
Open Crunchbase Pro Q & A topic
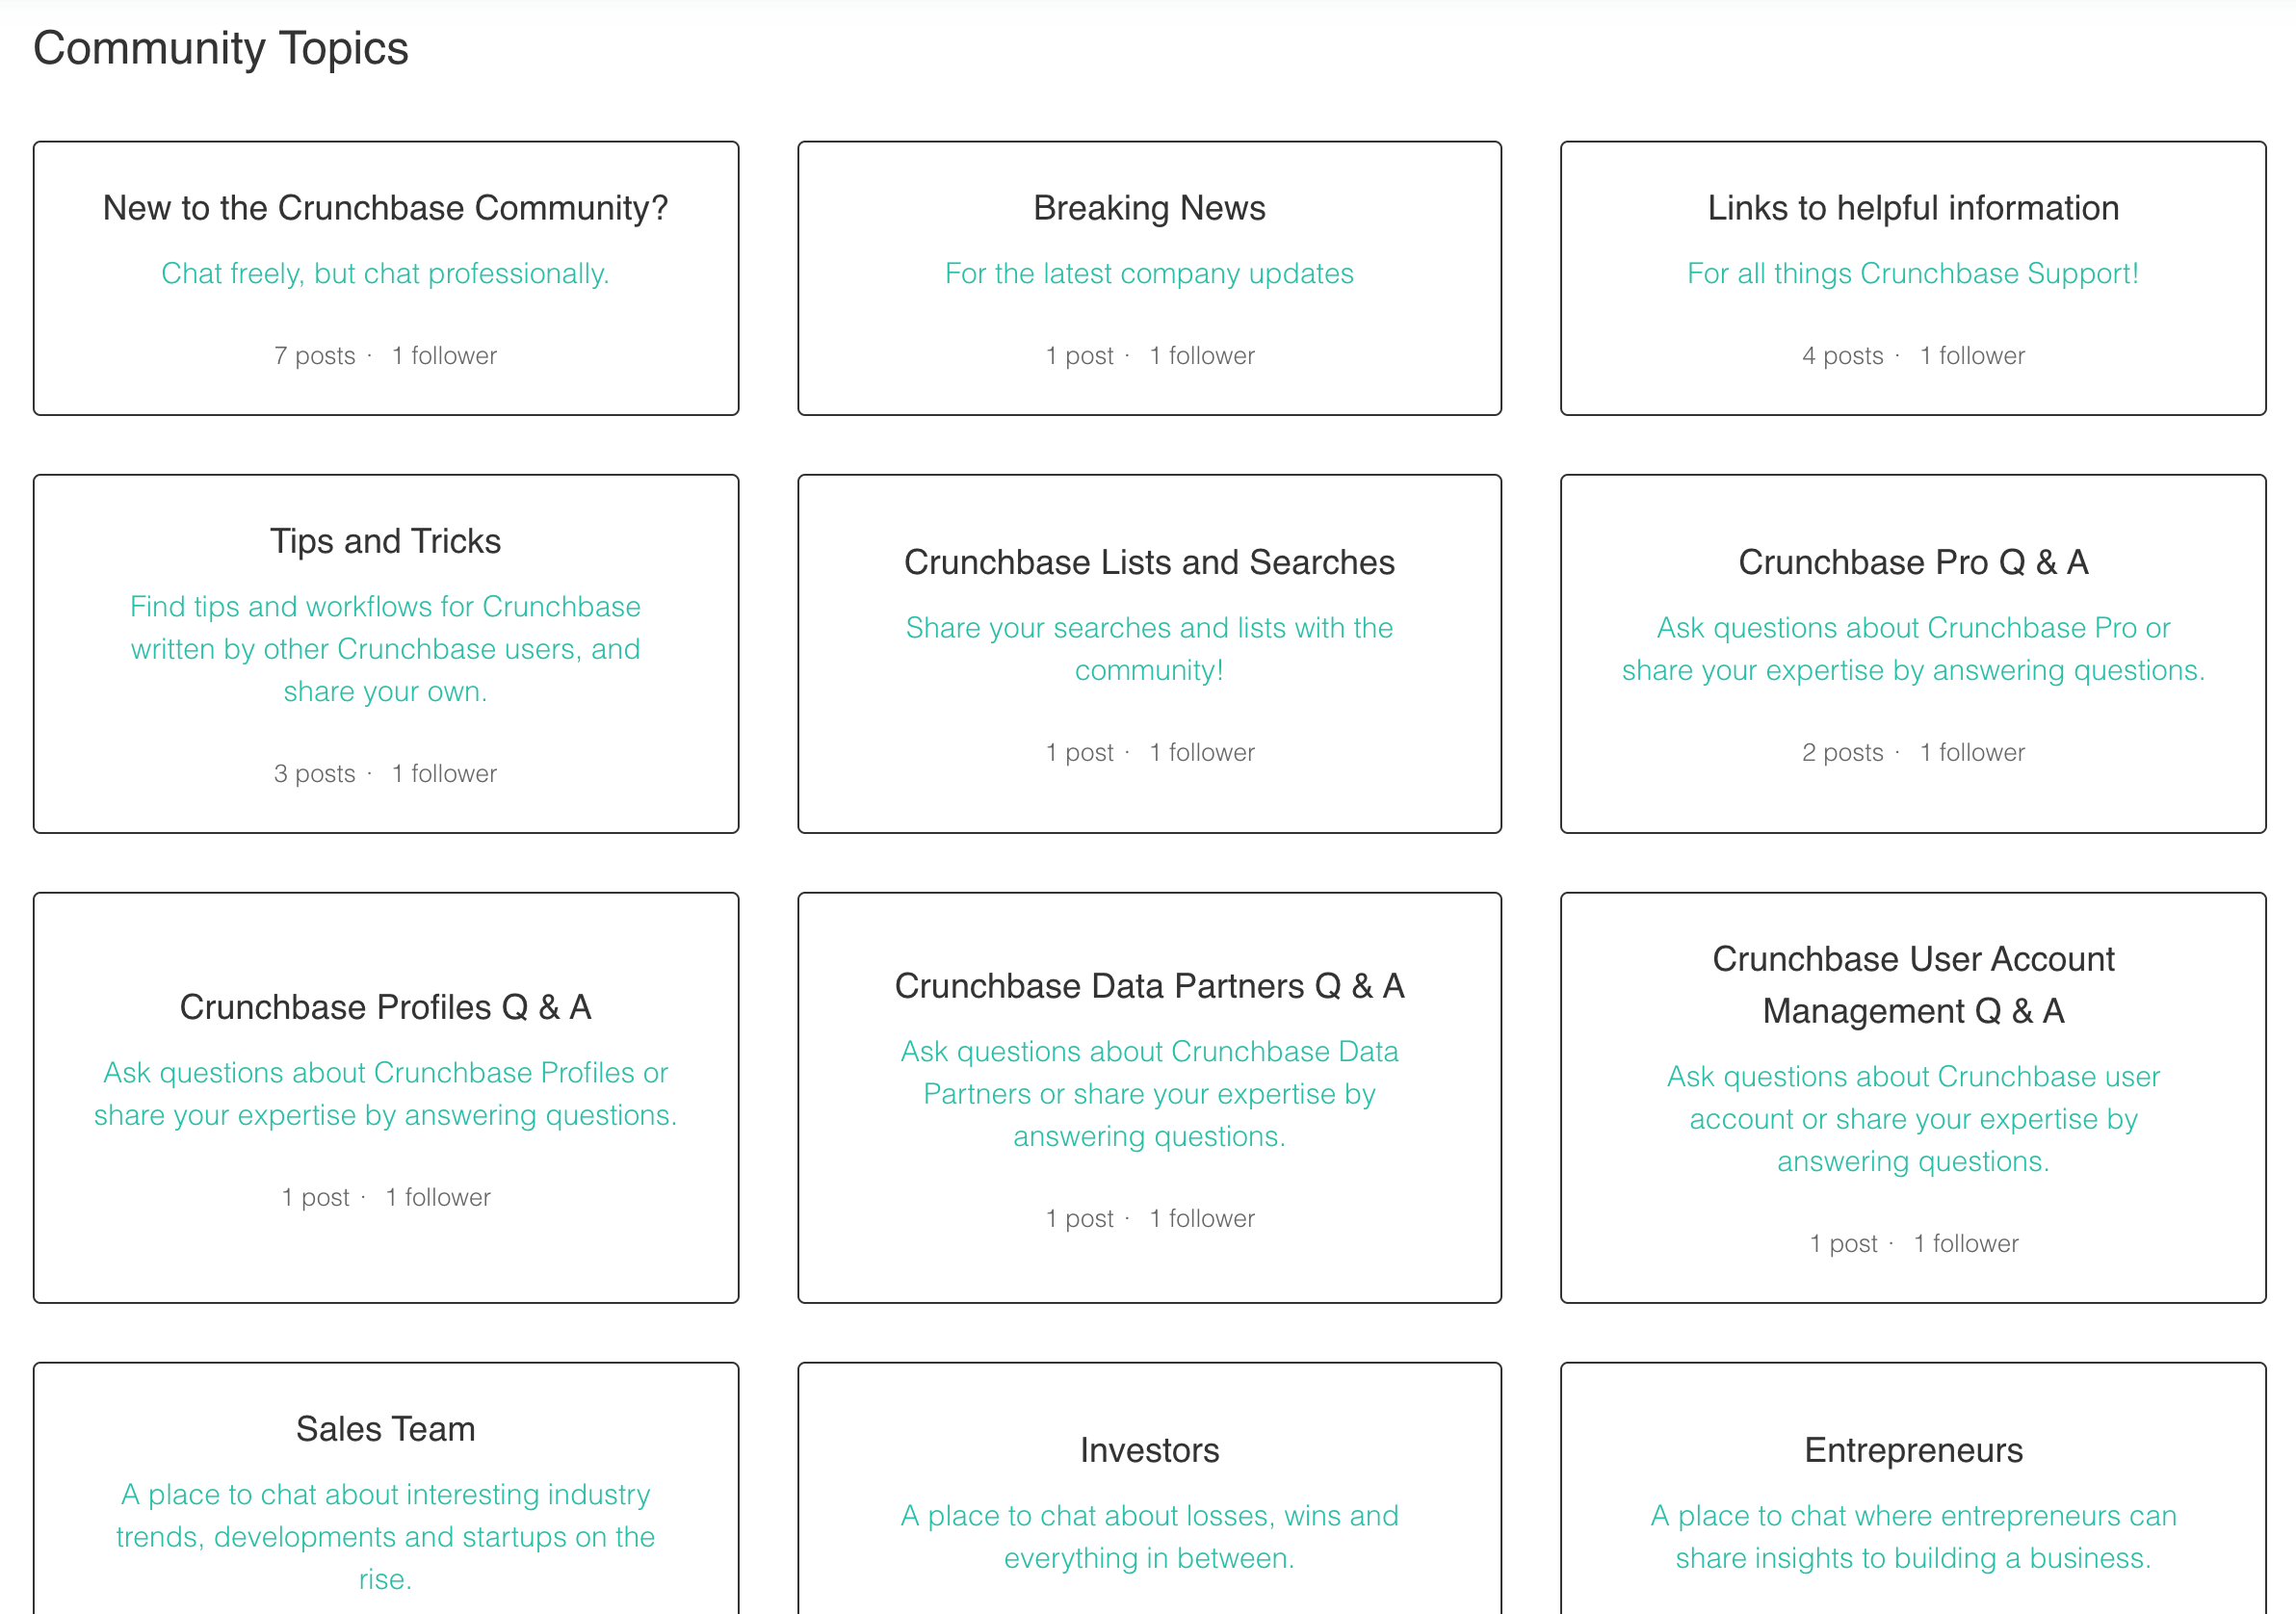1913,562
